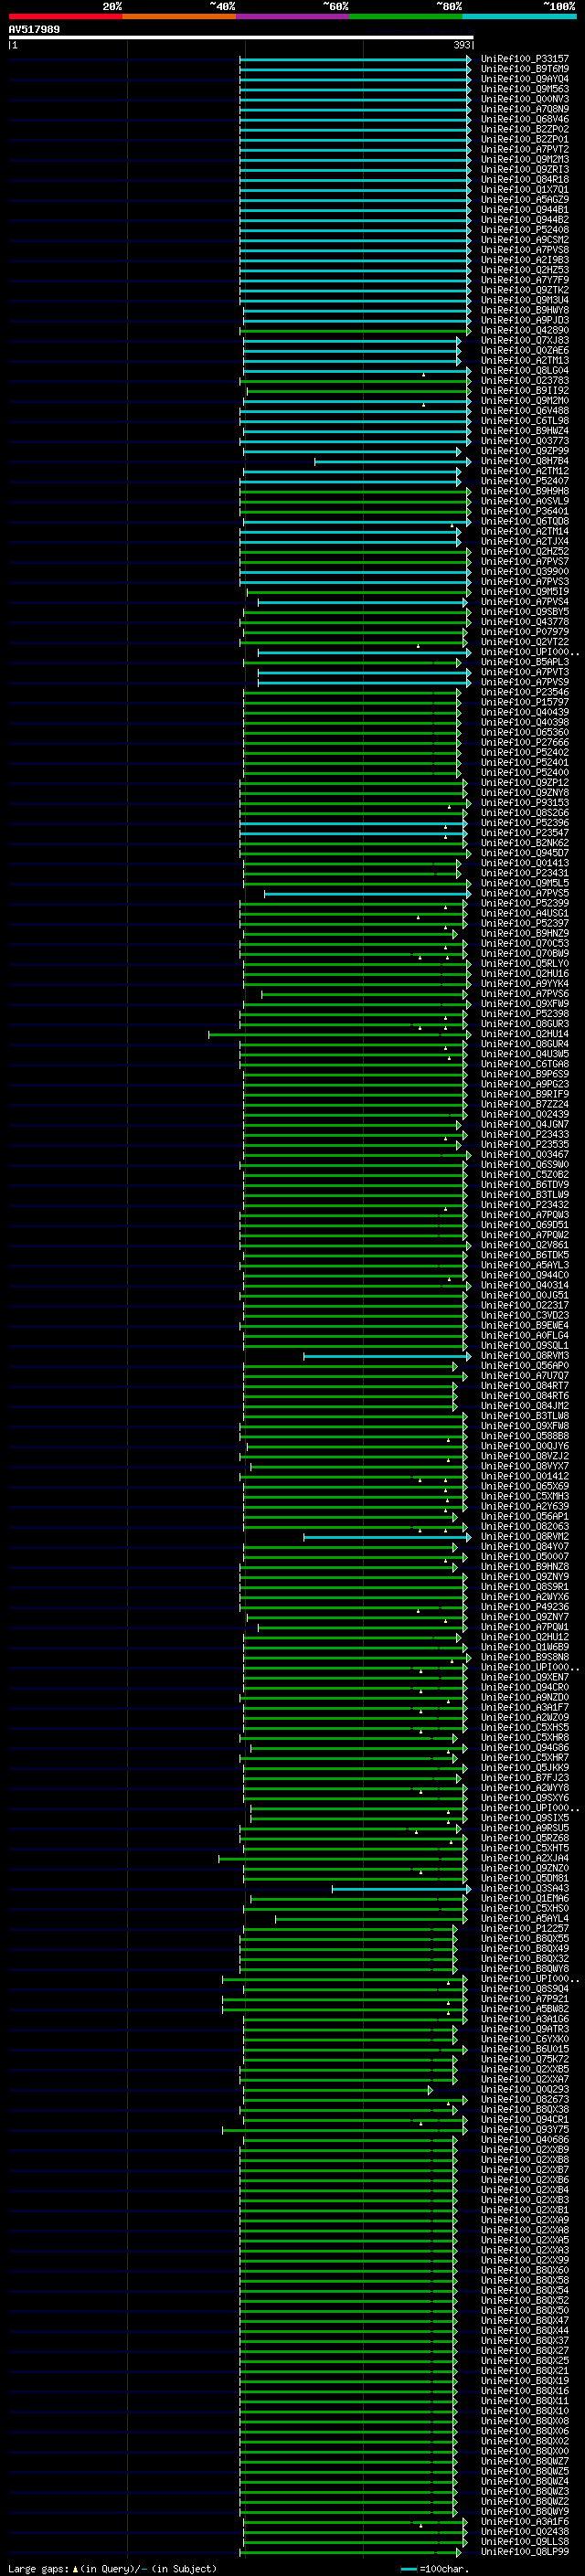Image resolution: width=585 pixels, height=2576 pixels.
Task: Click hit label UniRef100_Q7XJ83
Action: coord(524,340)
